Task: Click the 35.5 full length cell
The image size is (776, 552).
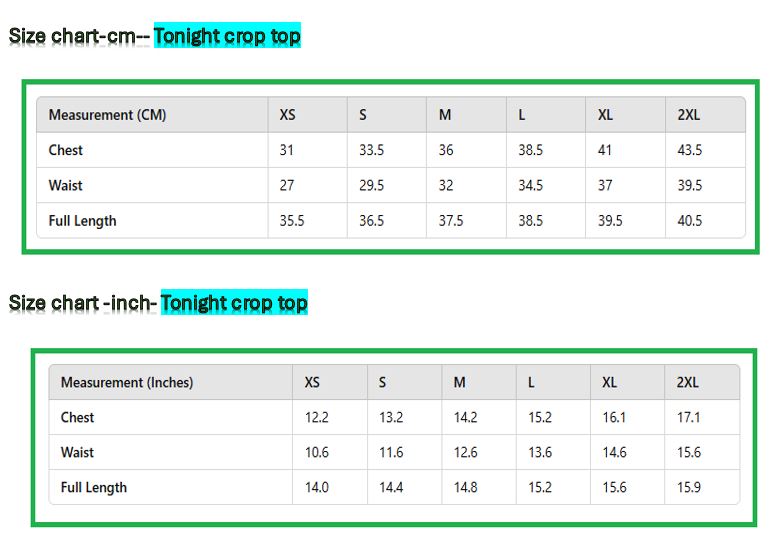Action: (x=292, y=221)
